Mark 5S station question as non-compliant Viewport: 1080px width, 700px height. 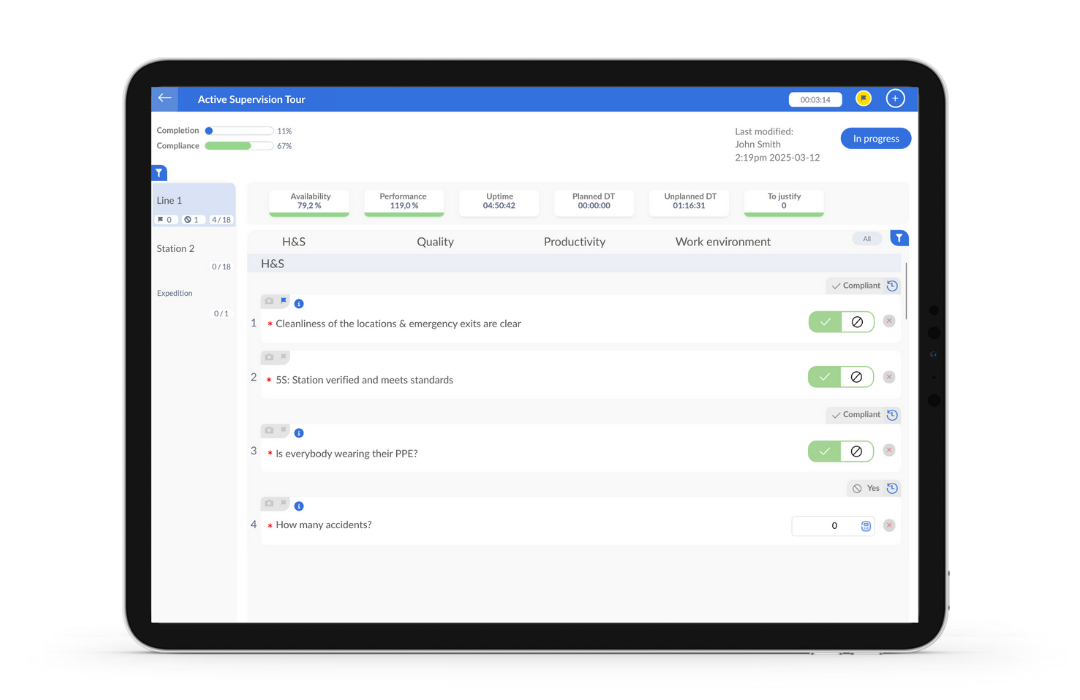(857, 377)
